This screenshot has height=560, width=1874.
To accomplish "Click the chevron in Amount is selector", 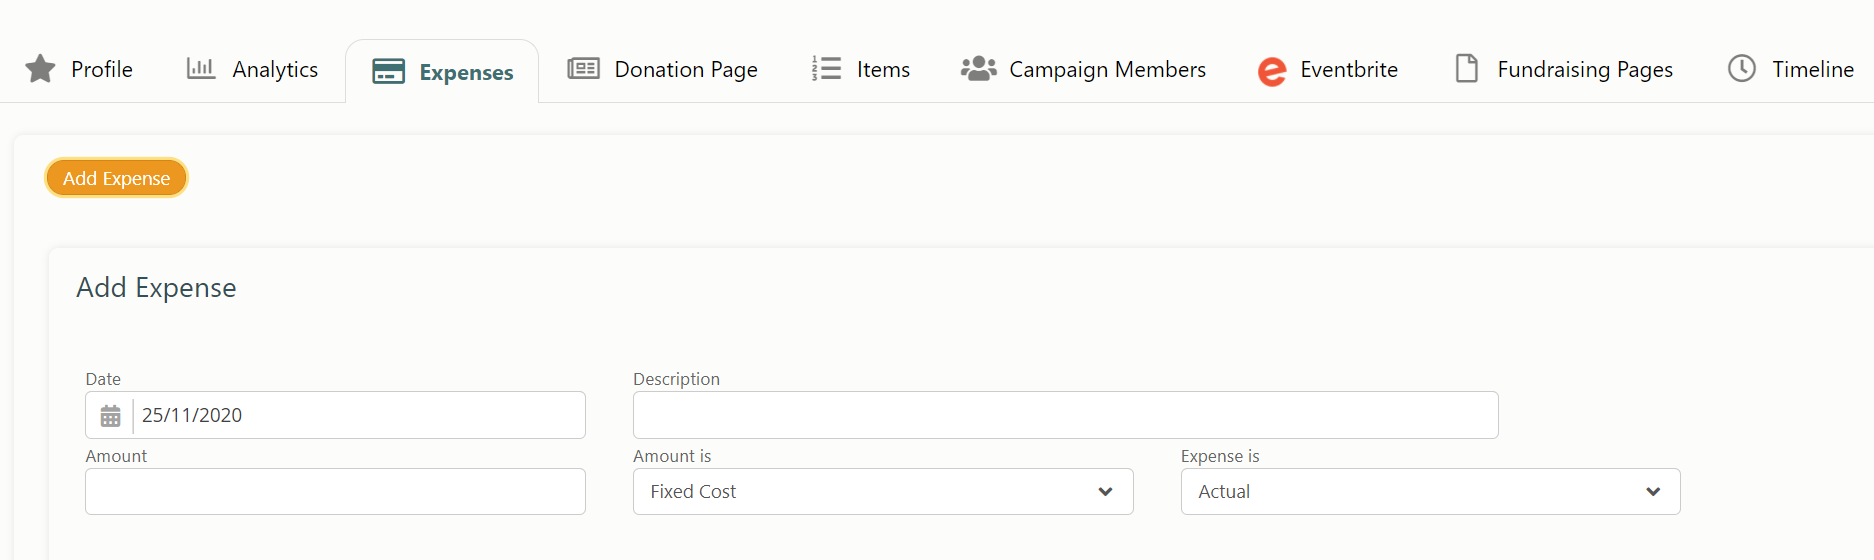I will pos(1105,491).
